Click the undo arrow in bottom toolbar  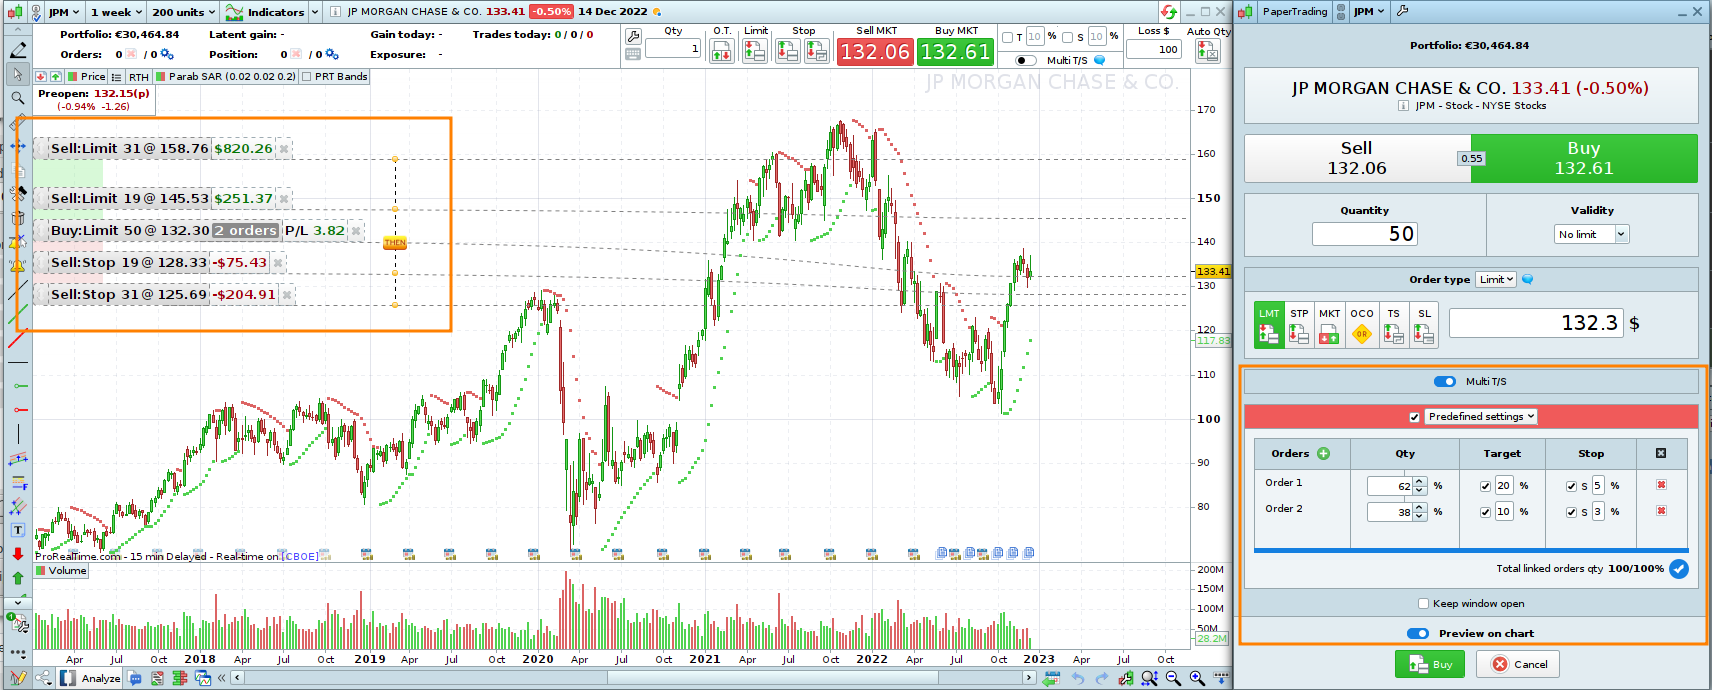coord(1078,678)
